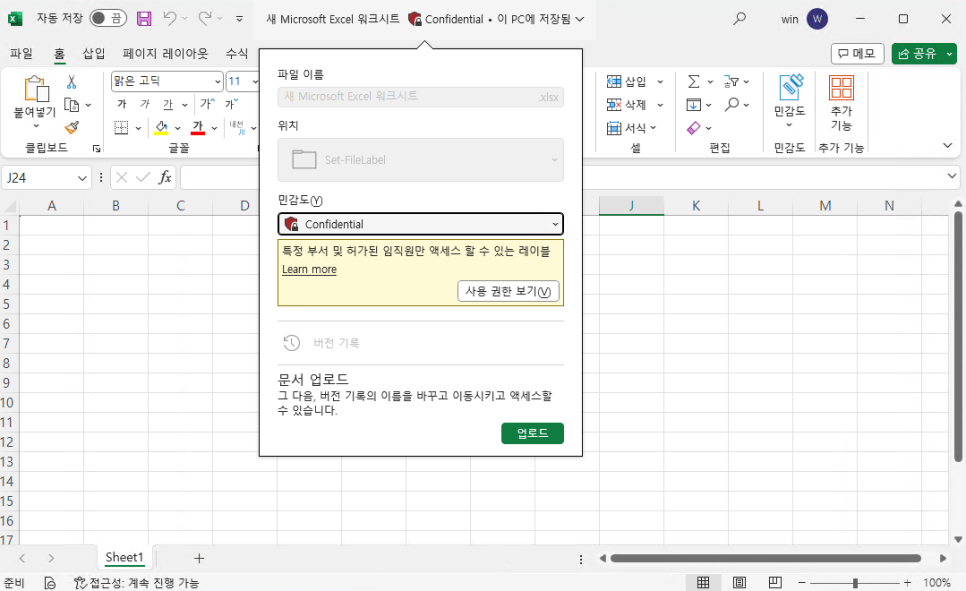Expand the 붙여넣기 paste options arrow
The image size is (966, 591).
[36, 126]
